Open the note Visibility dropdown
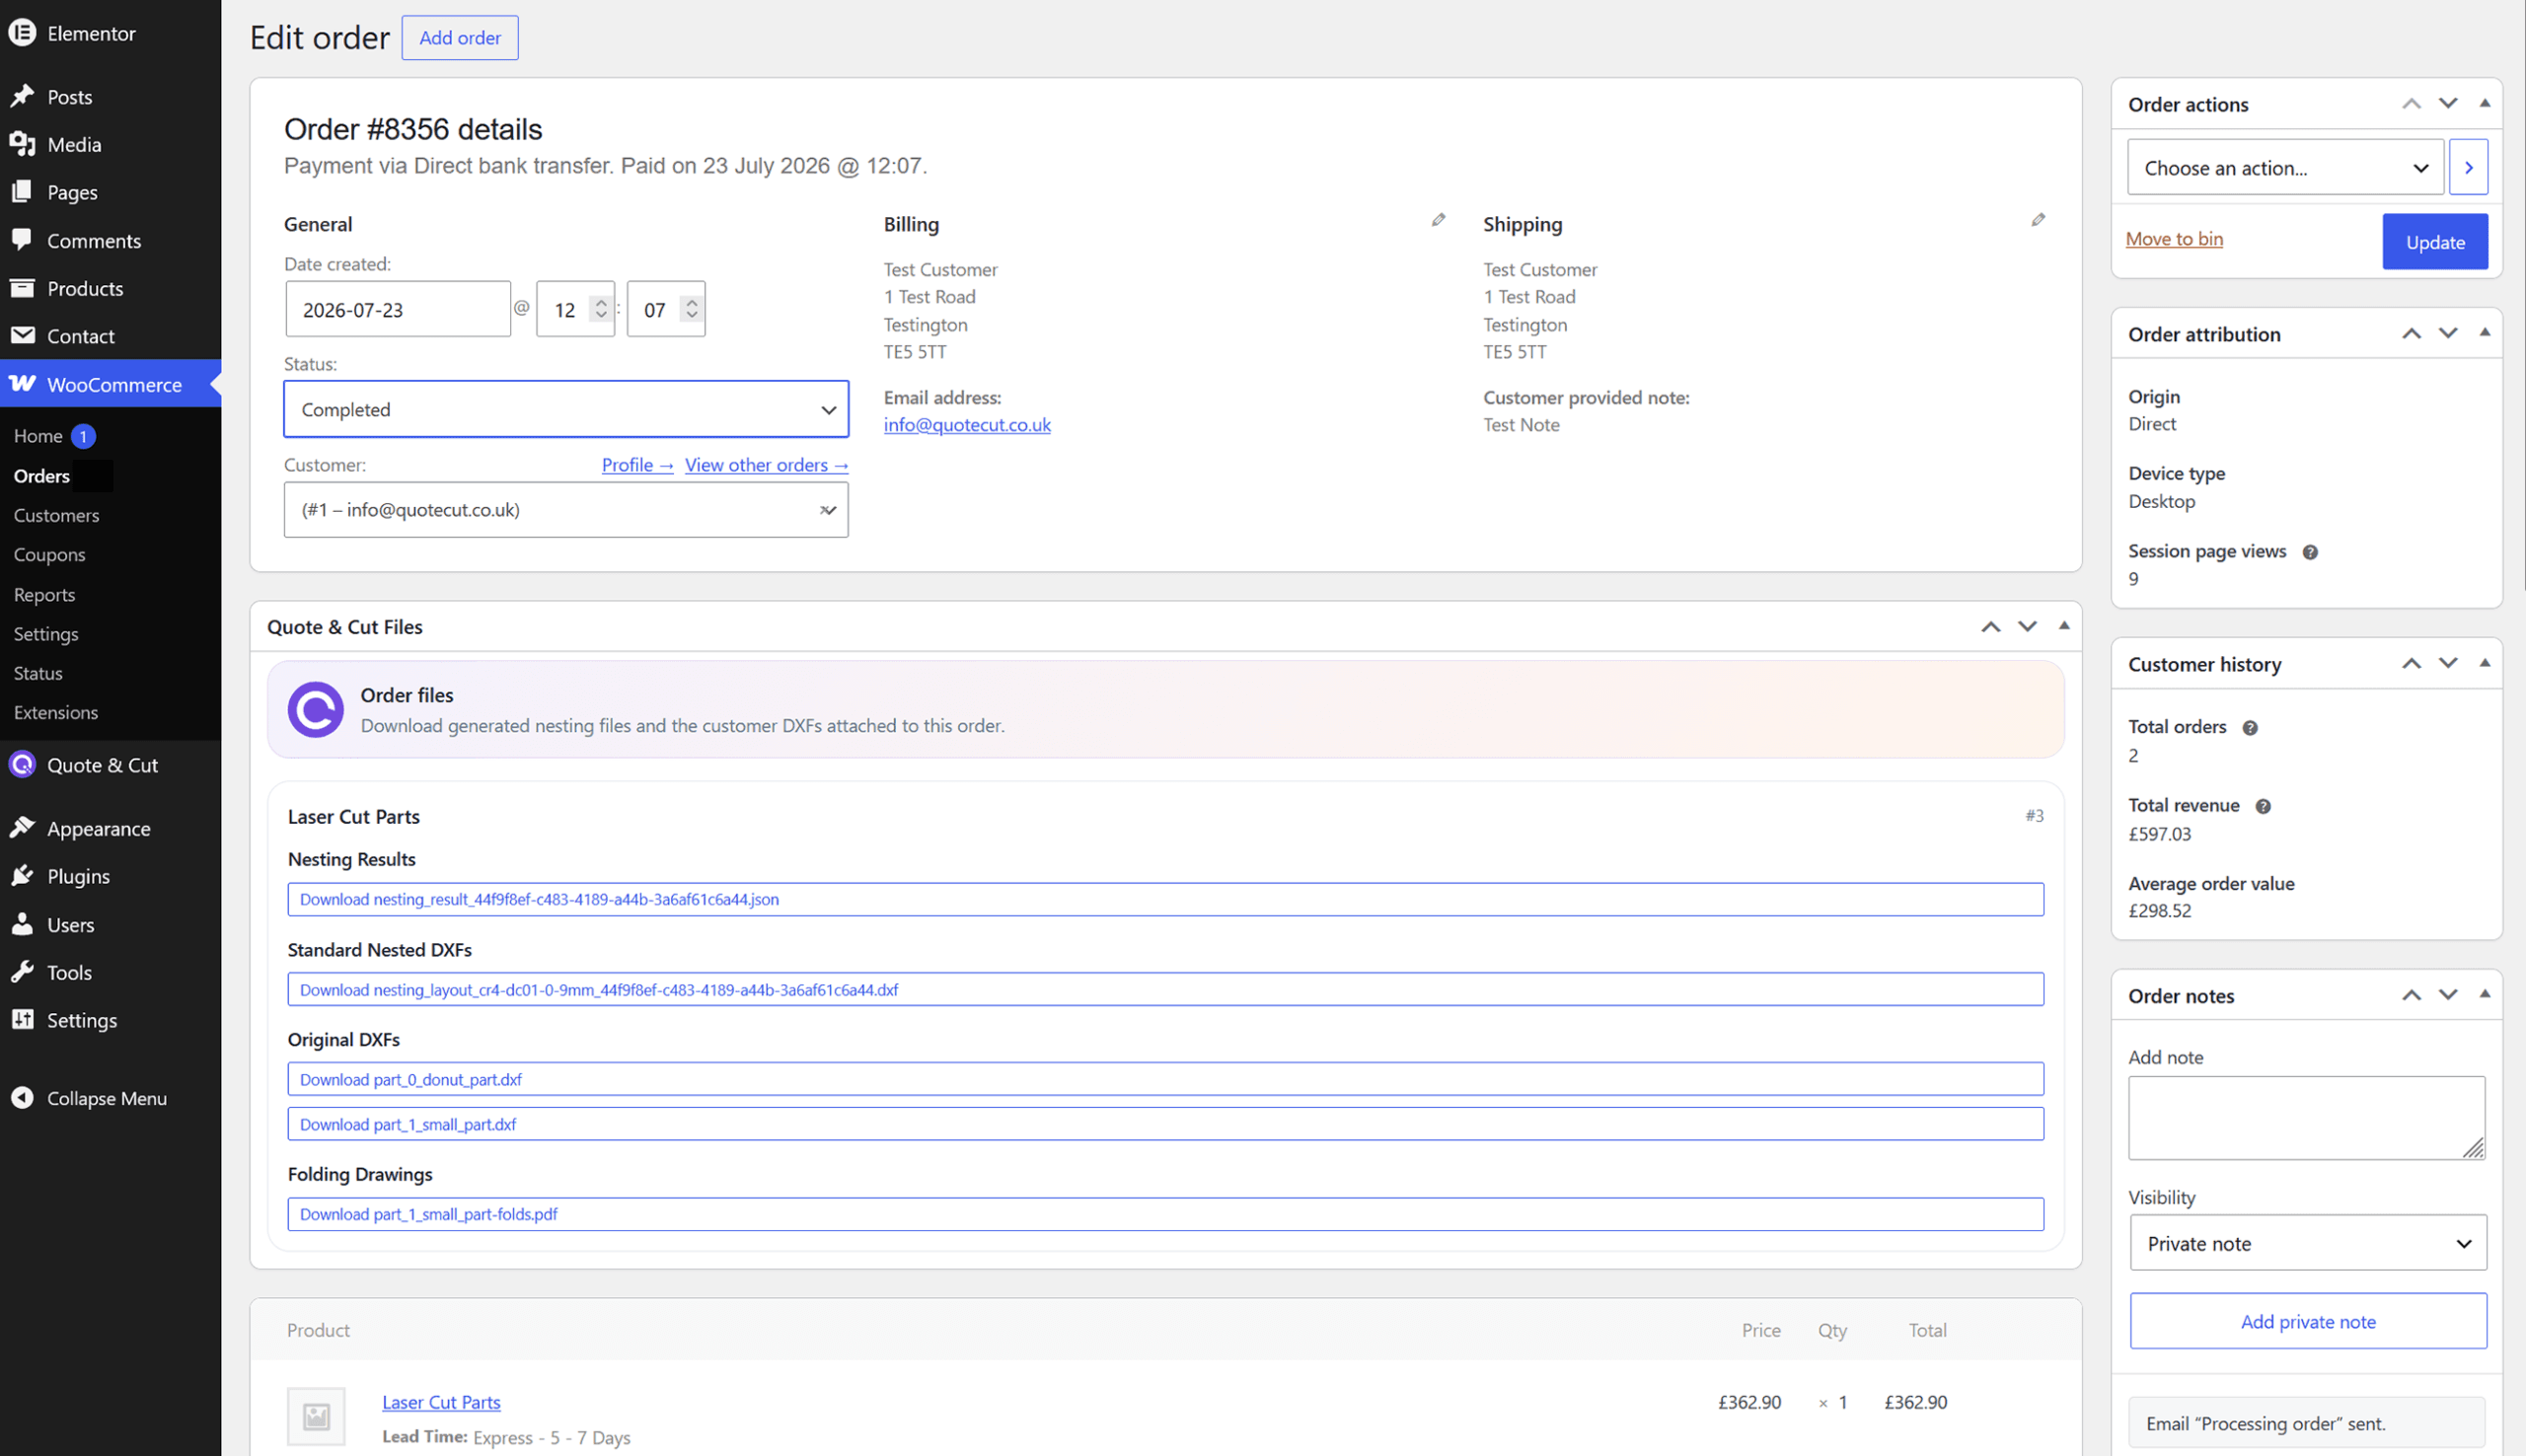Screen dimensions: 2526x1456 (2308, 1243)
